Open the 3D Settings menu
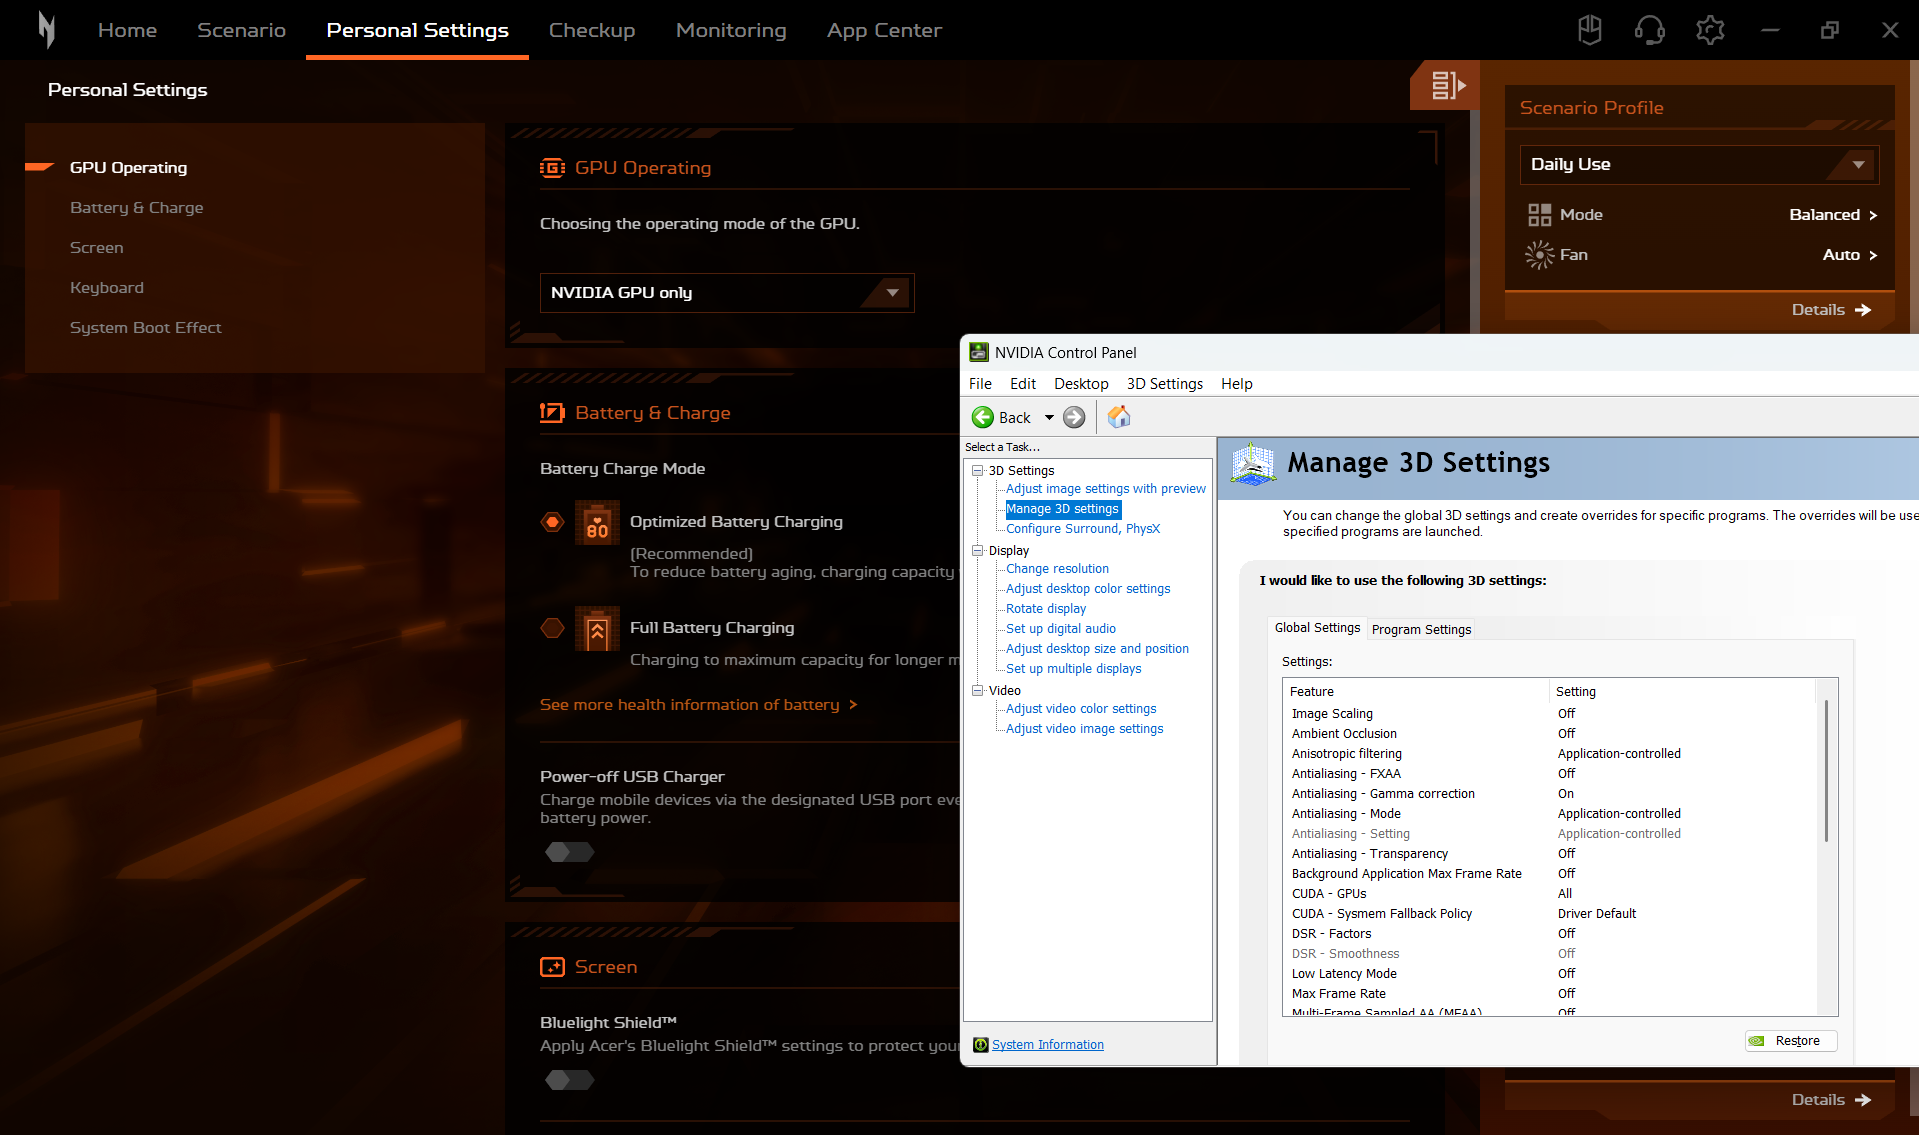Screen dimensions: 1919x1135 point(1165,384)
